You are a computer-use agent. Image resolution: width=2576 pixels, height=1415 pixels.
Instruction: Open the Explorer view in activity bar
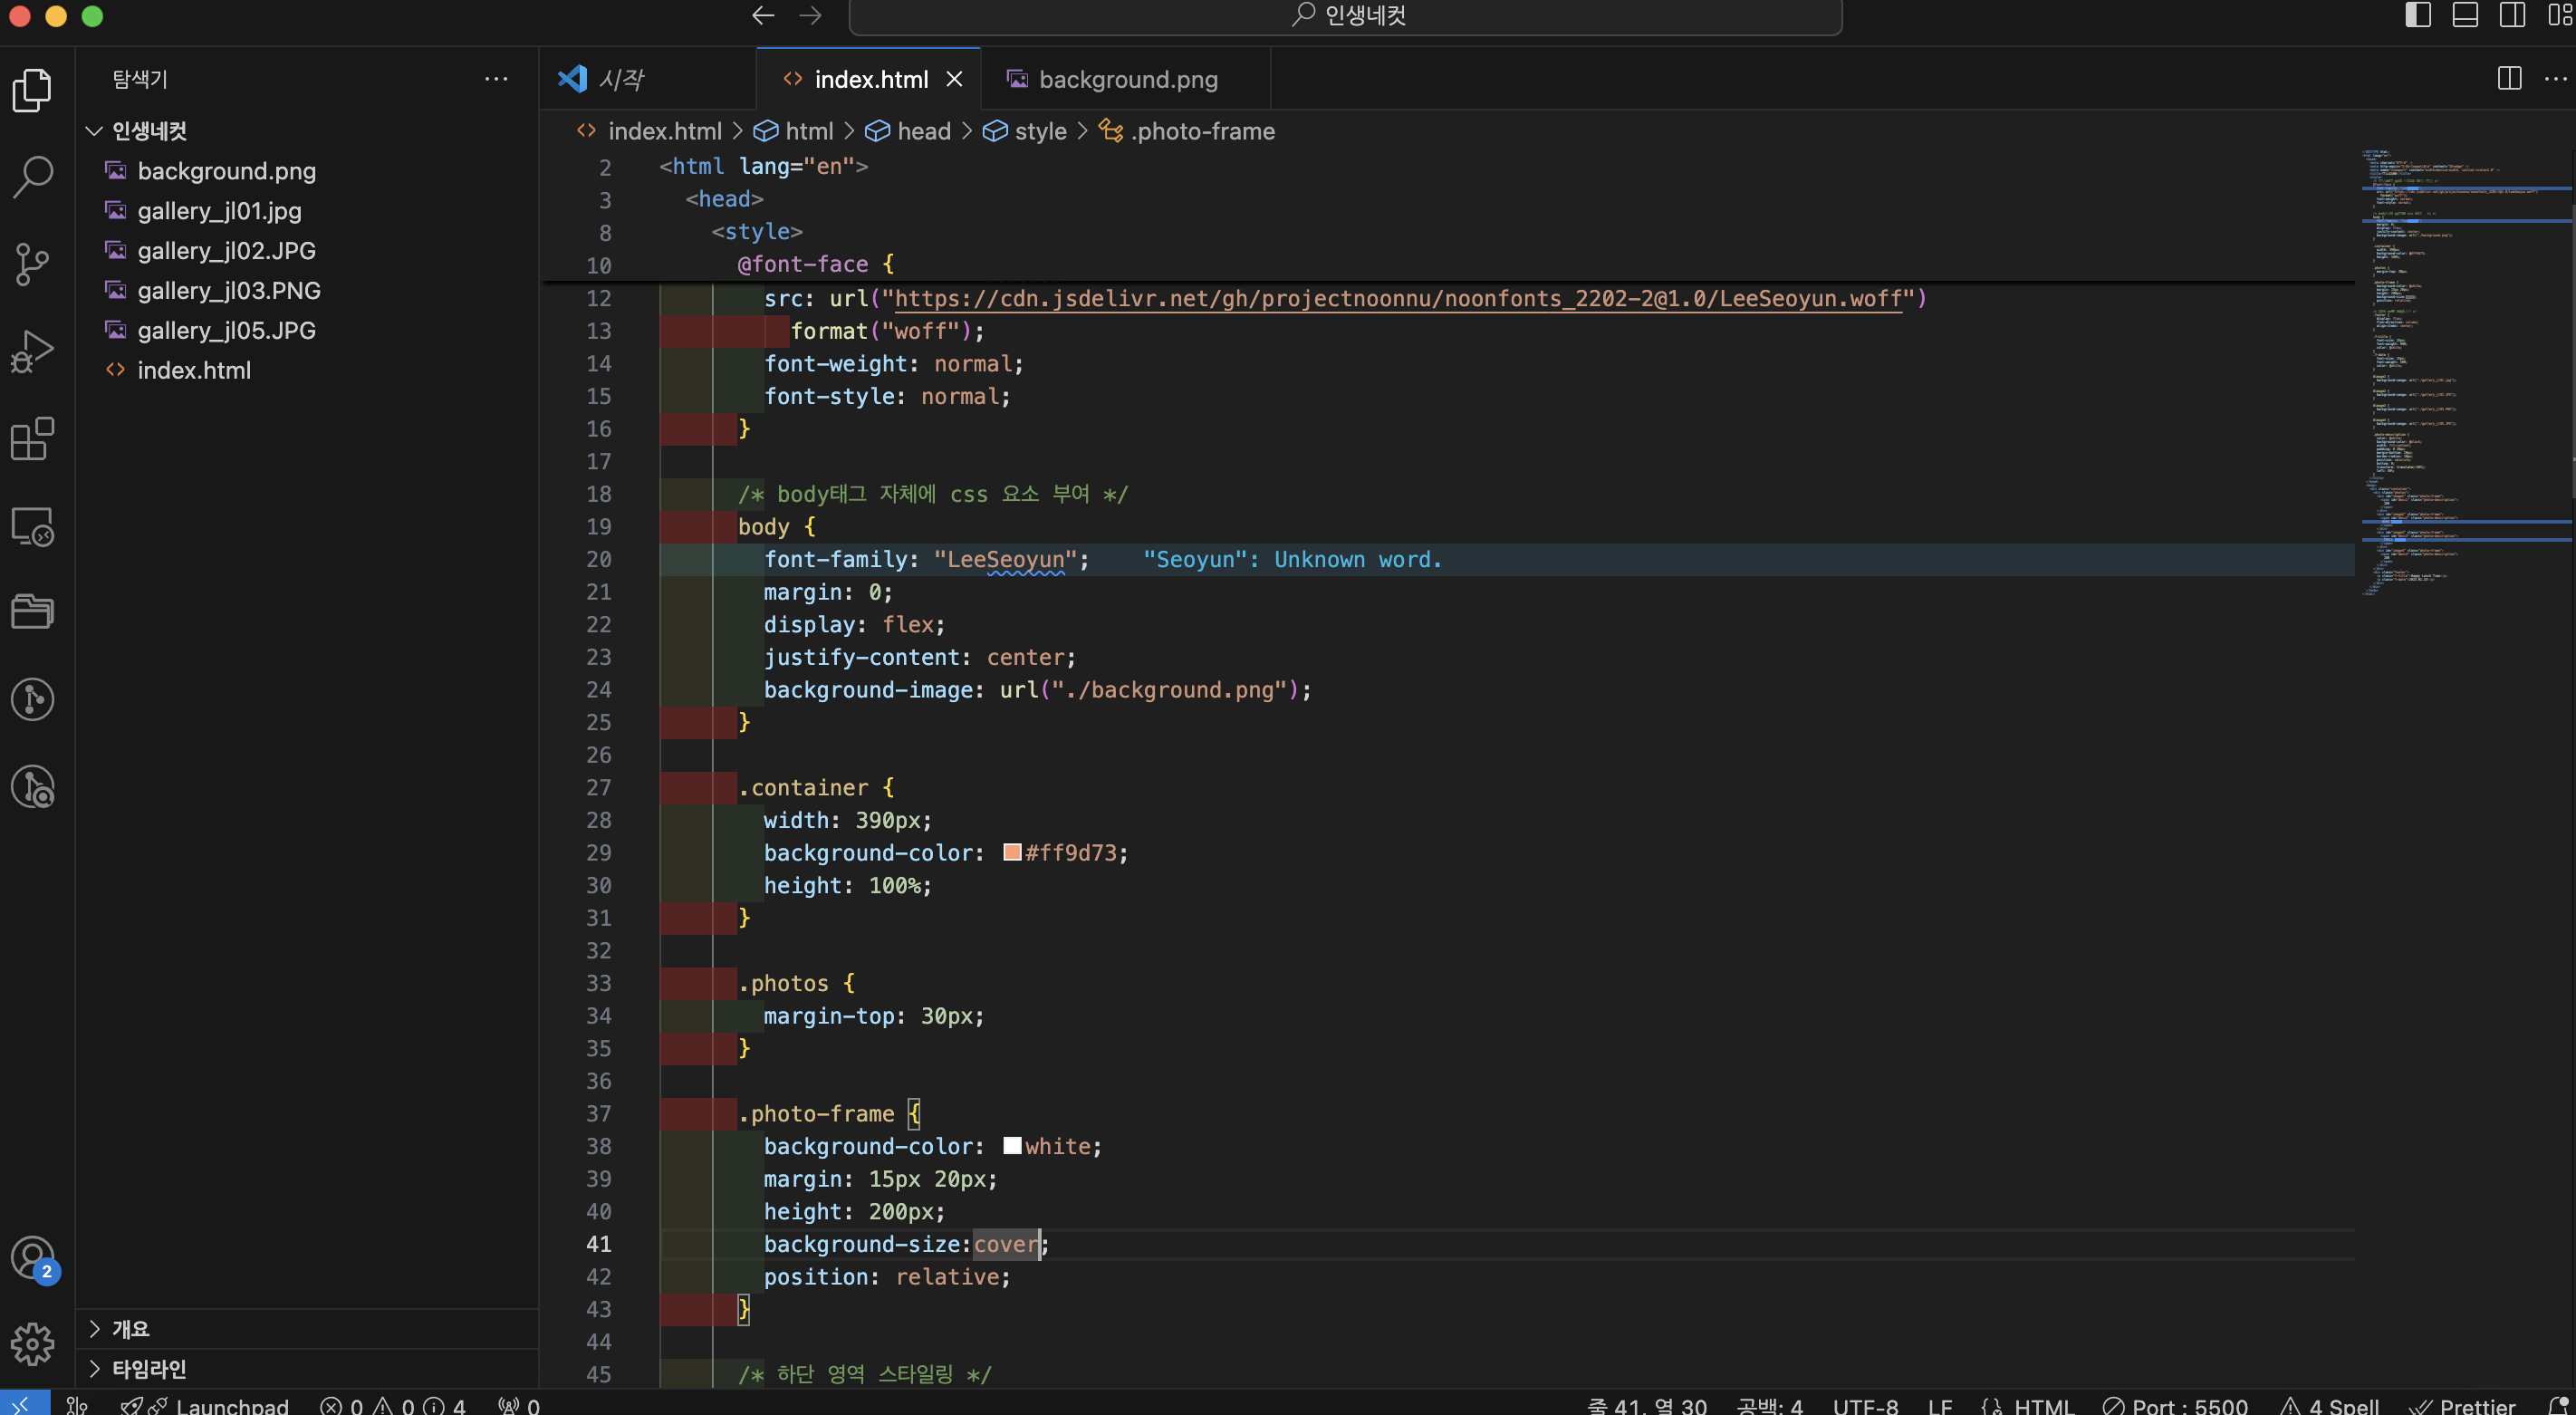click(x=32, y=90)
